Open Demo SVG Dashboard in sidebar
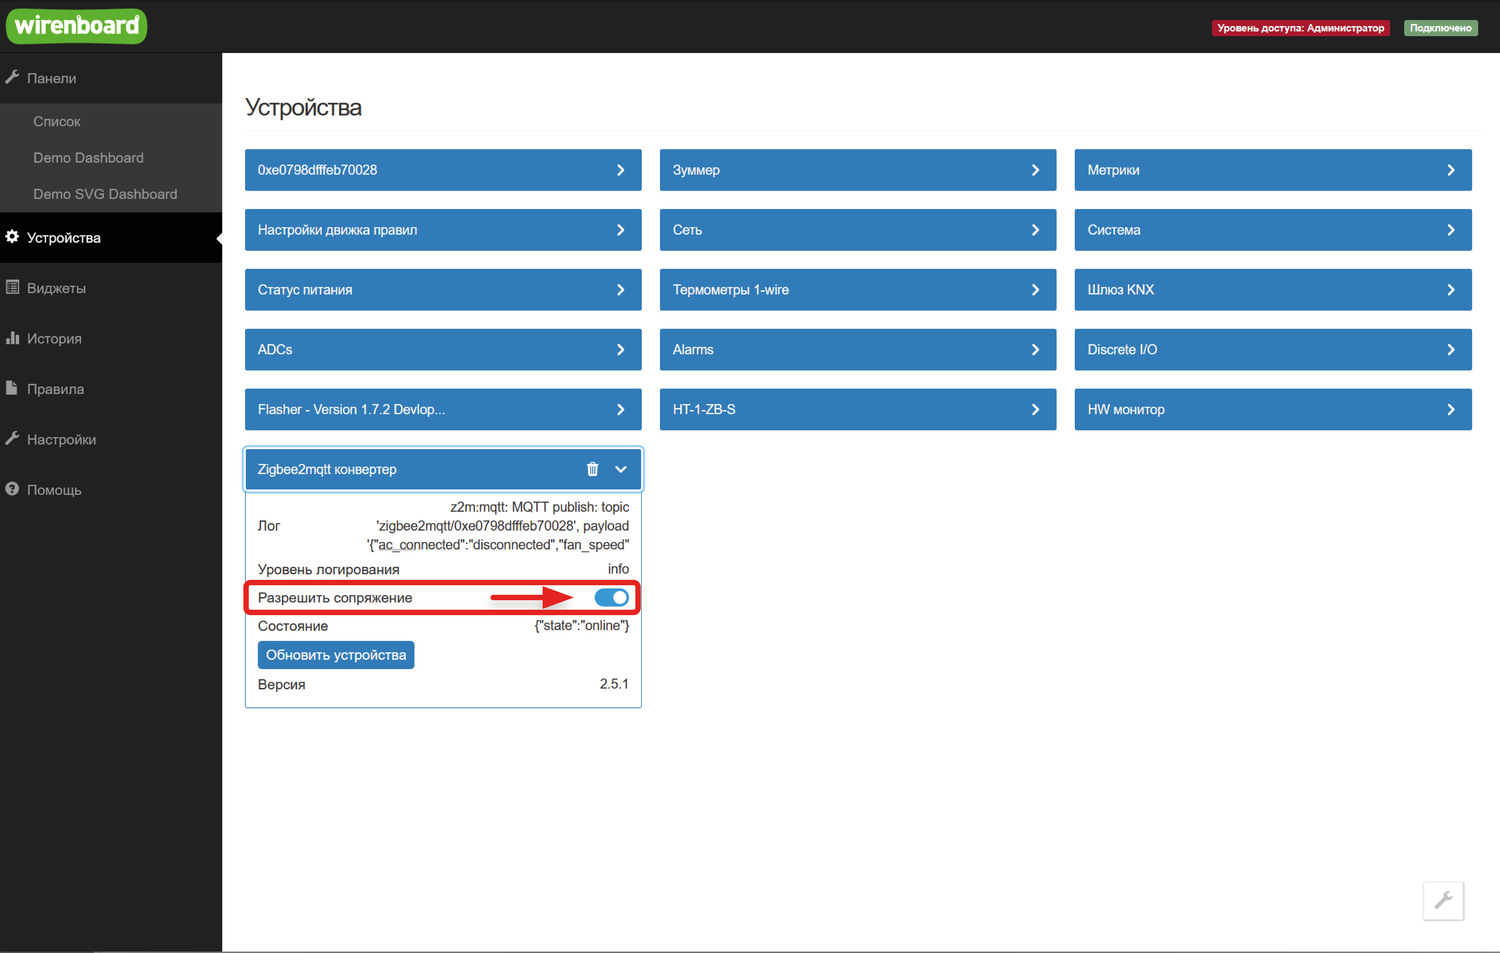Viewport: 1500px width, 953px height. [x=105, y=194]
